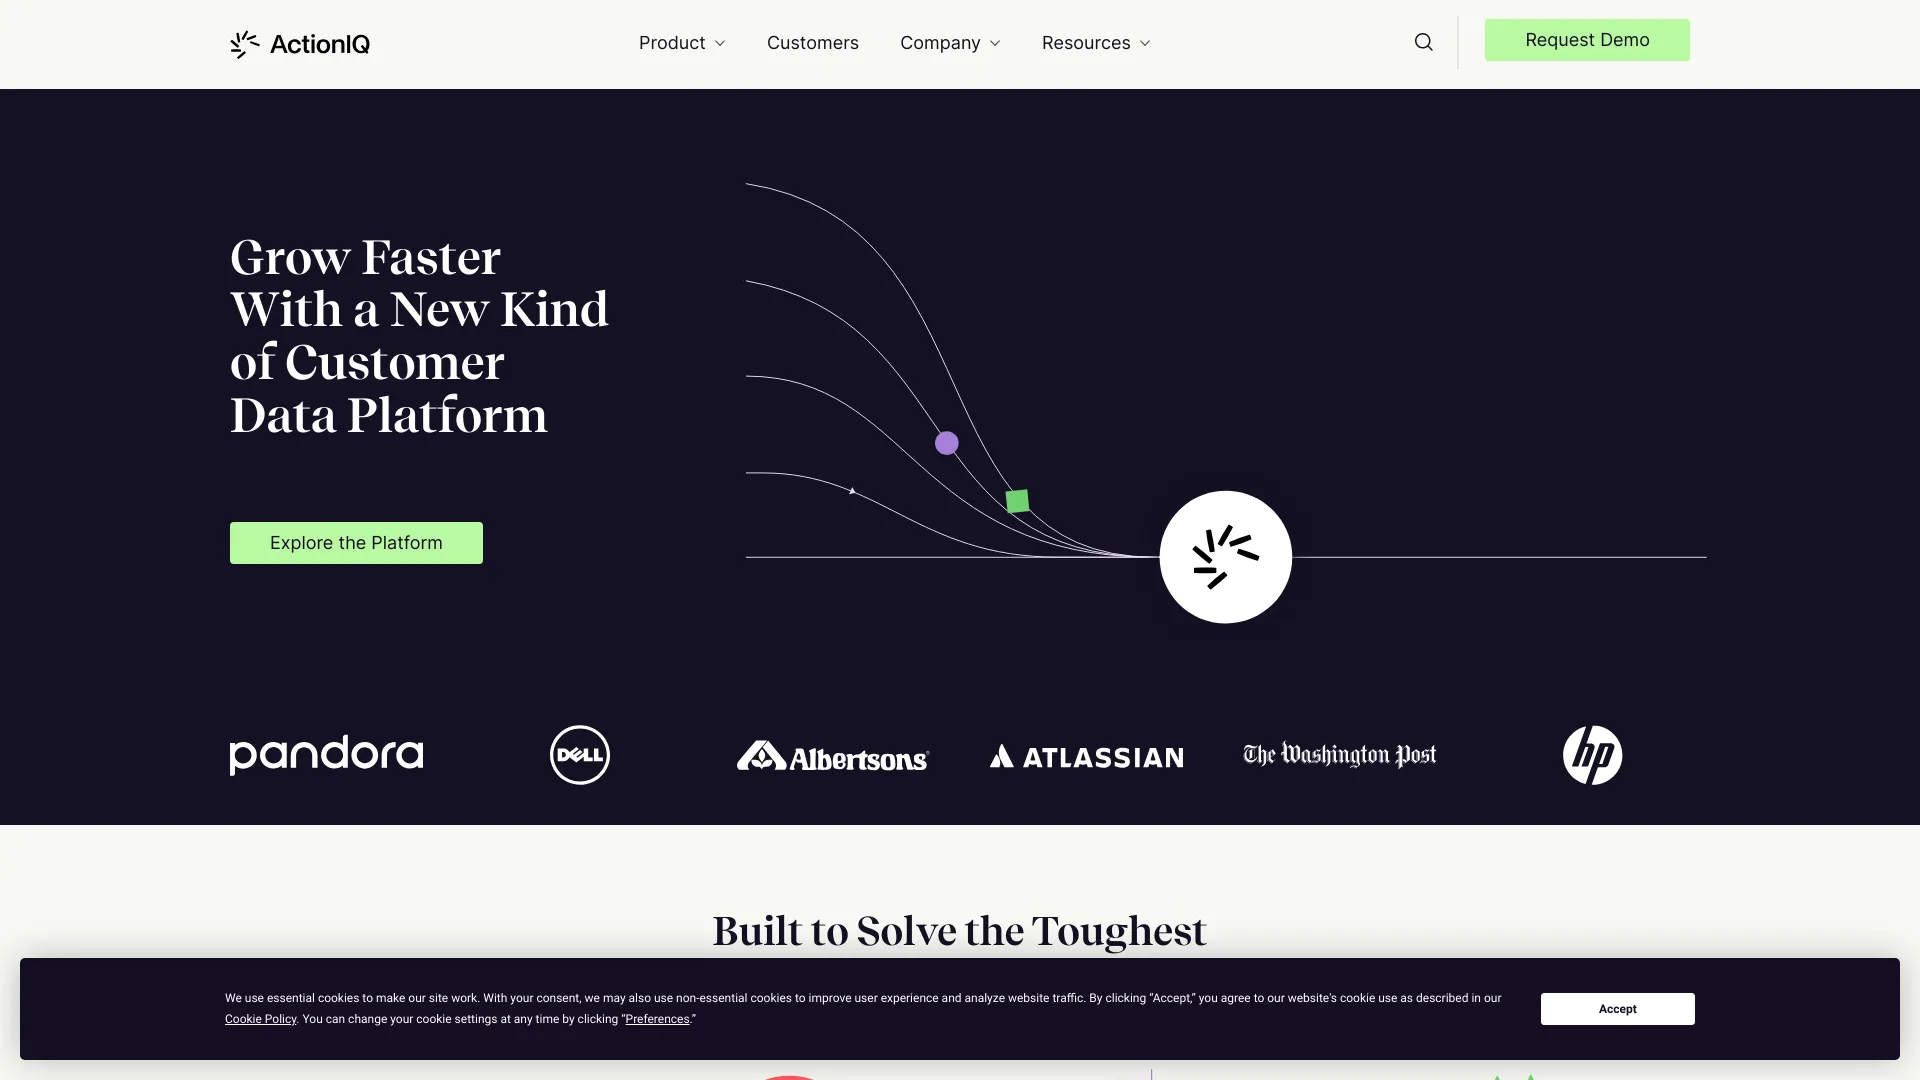
Task: Click Explore the Platform button
Action: pyautogui.click(x=356, y=542)
